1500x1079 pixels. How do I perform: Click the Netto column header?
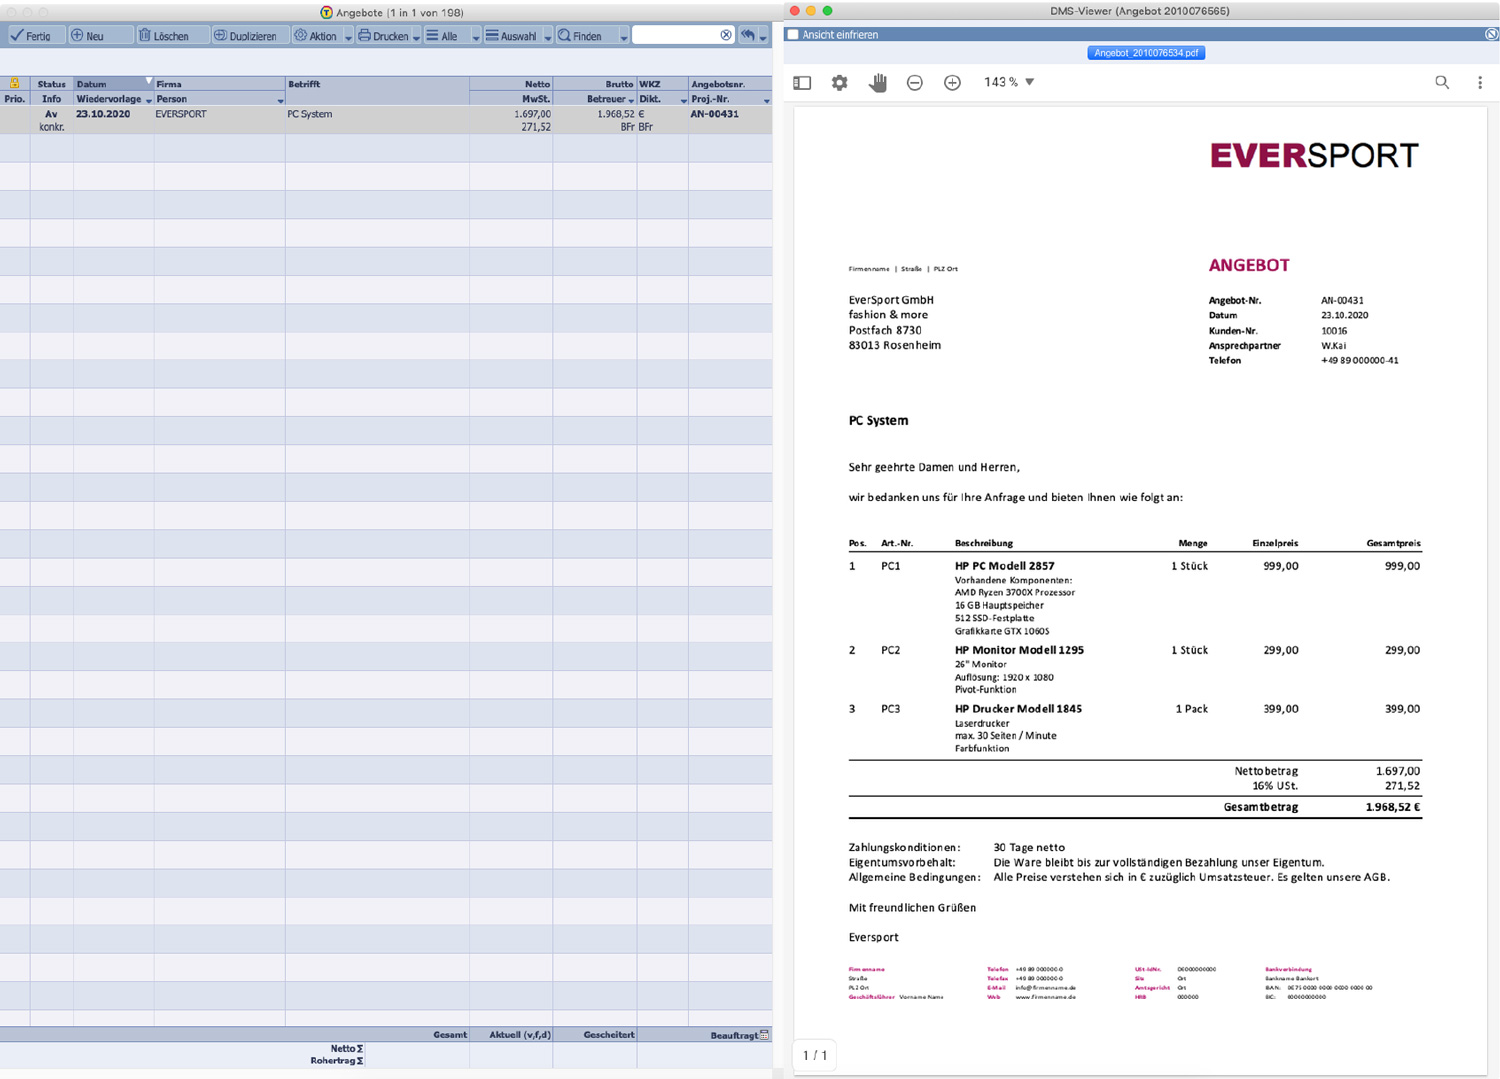[511, 84]
